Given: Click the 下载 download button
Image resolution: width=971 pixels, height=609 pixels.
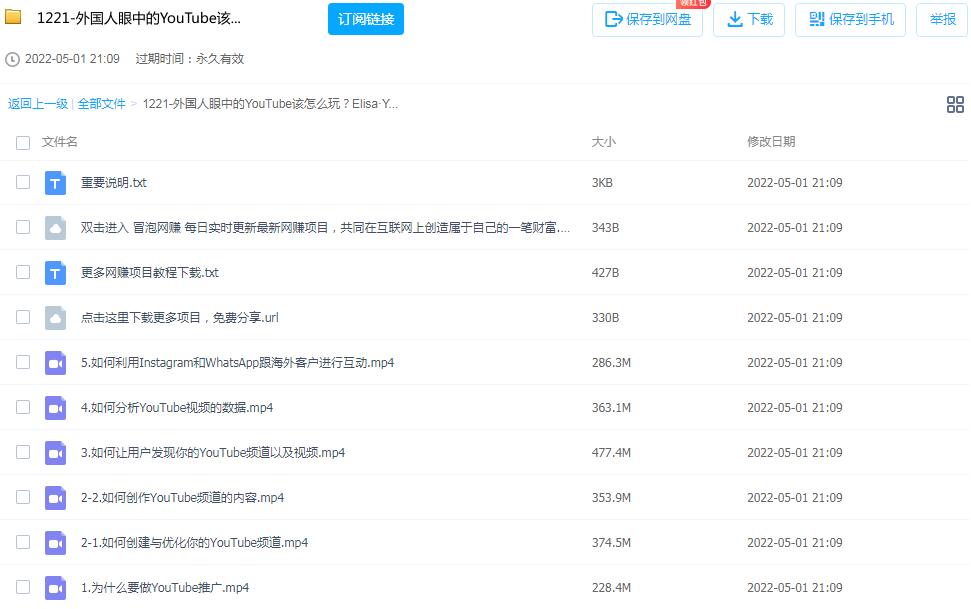Looking at the screenshot, I should pos(749,20).
